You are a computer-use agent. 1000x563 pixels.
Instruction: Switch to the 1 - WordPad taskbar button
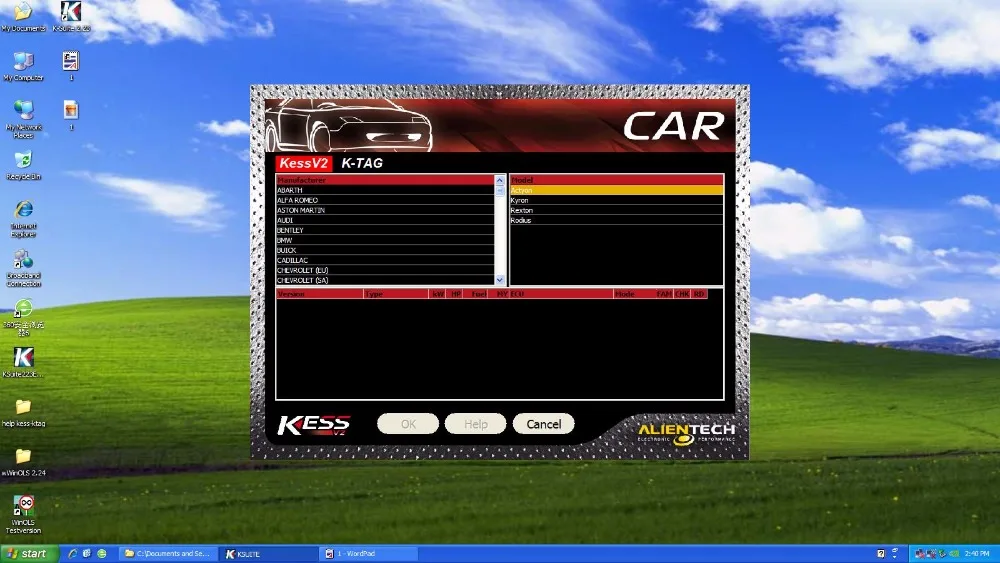pos(370,553)
